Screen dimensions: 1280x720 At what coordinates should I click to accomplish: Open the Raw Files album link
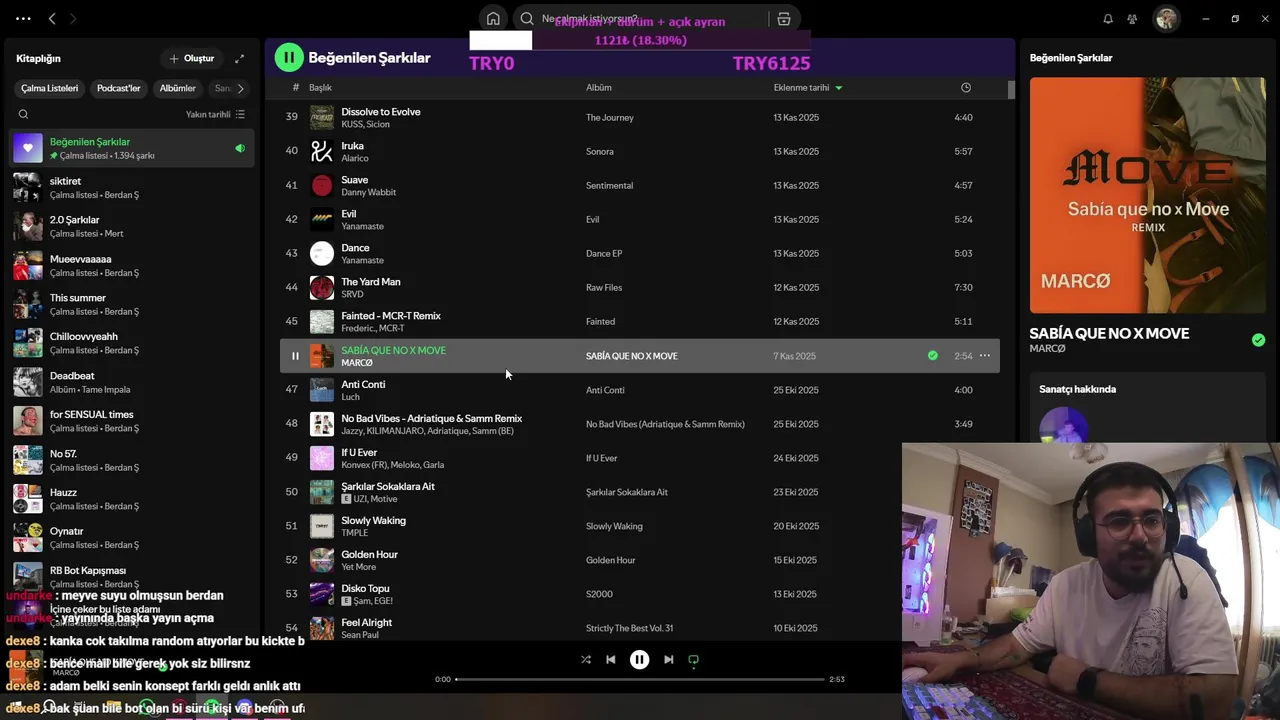coord(604,288)
